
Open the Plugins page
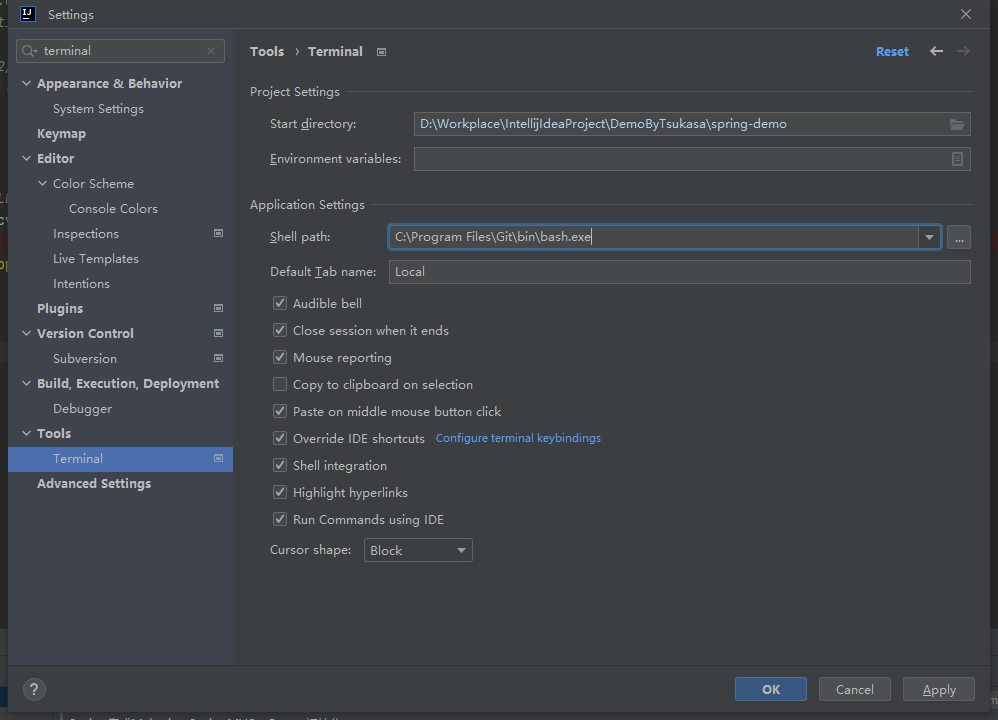point(60,309)
